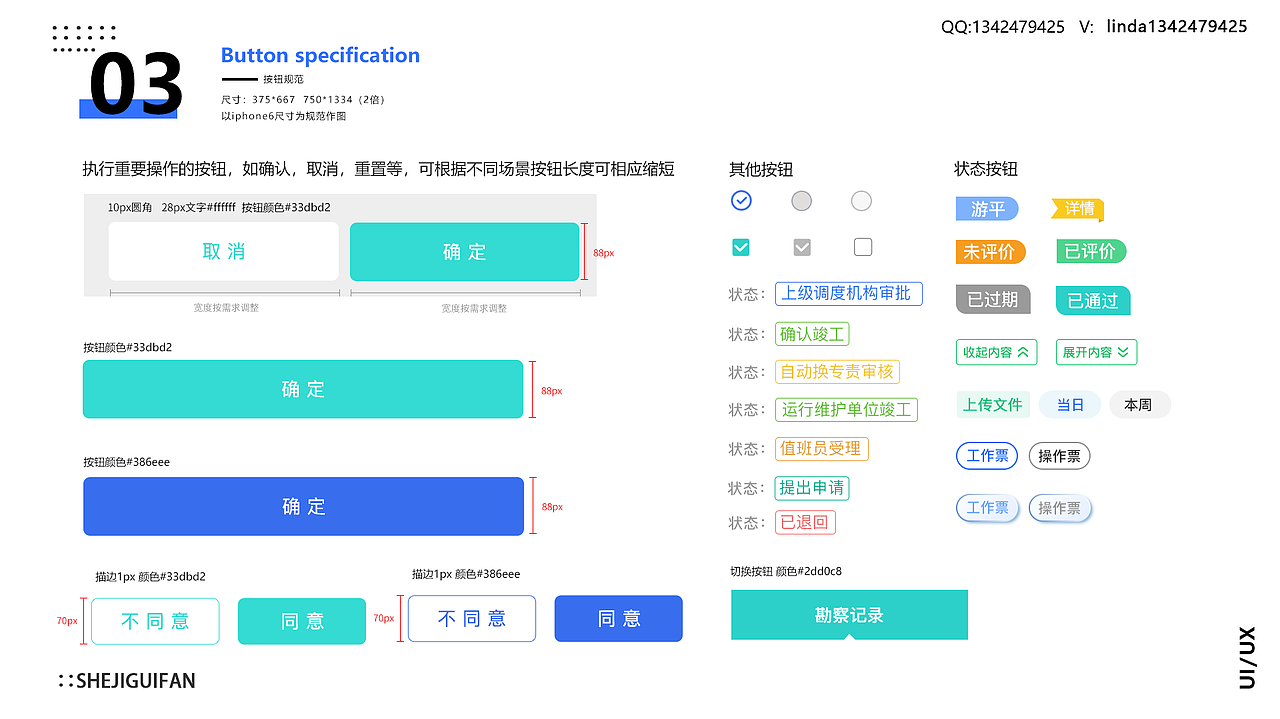Click the 状态按钮 section title
The image size is (1280, 719).
click(986, 169)
